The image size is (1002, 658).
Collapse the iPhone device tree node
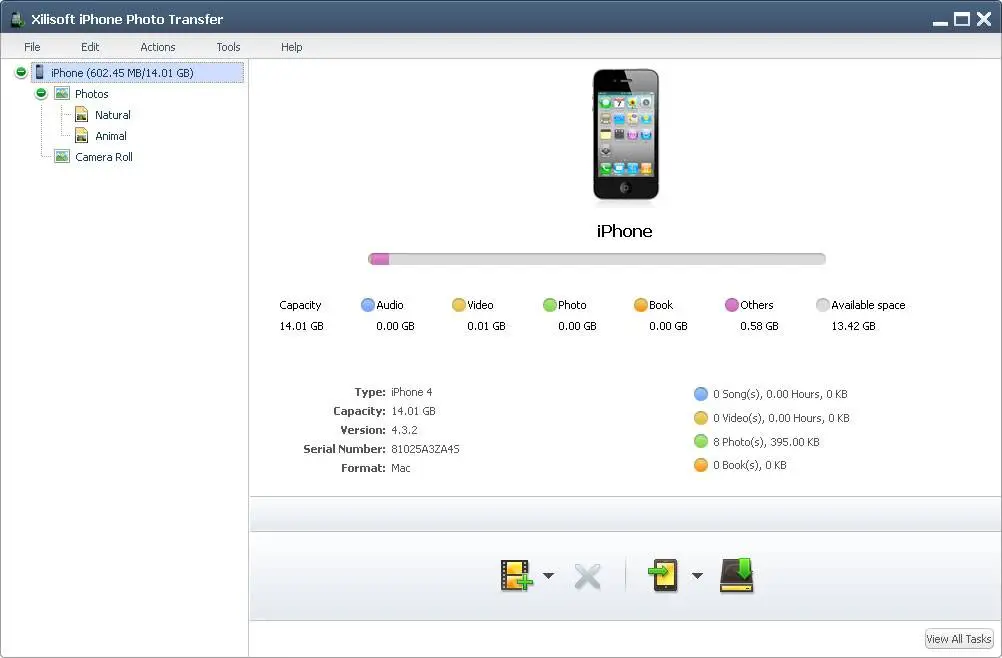pos(21,73)
